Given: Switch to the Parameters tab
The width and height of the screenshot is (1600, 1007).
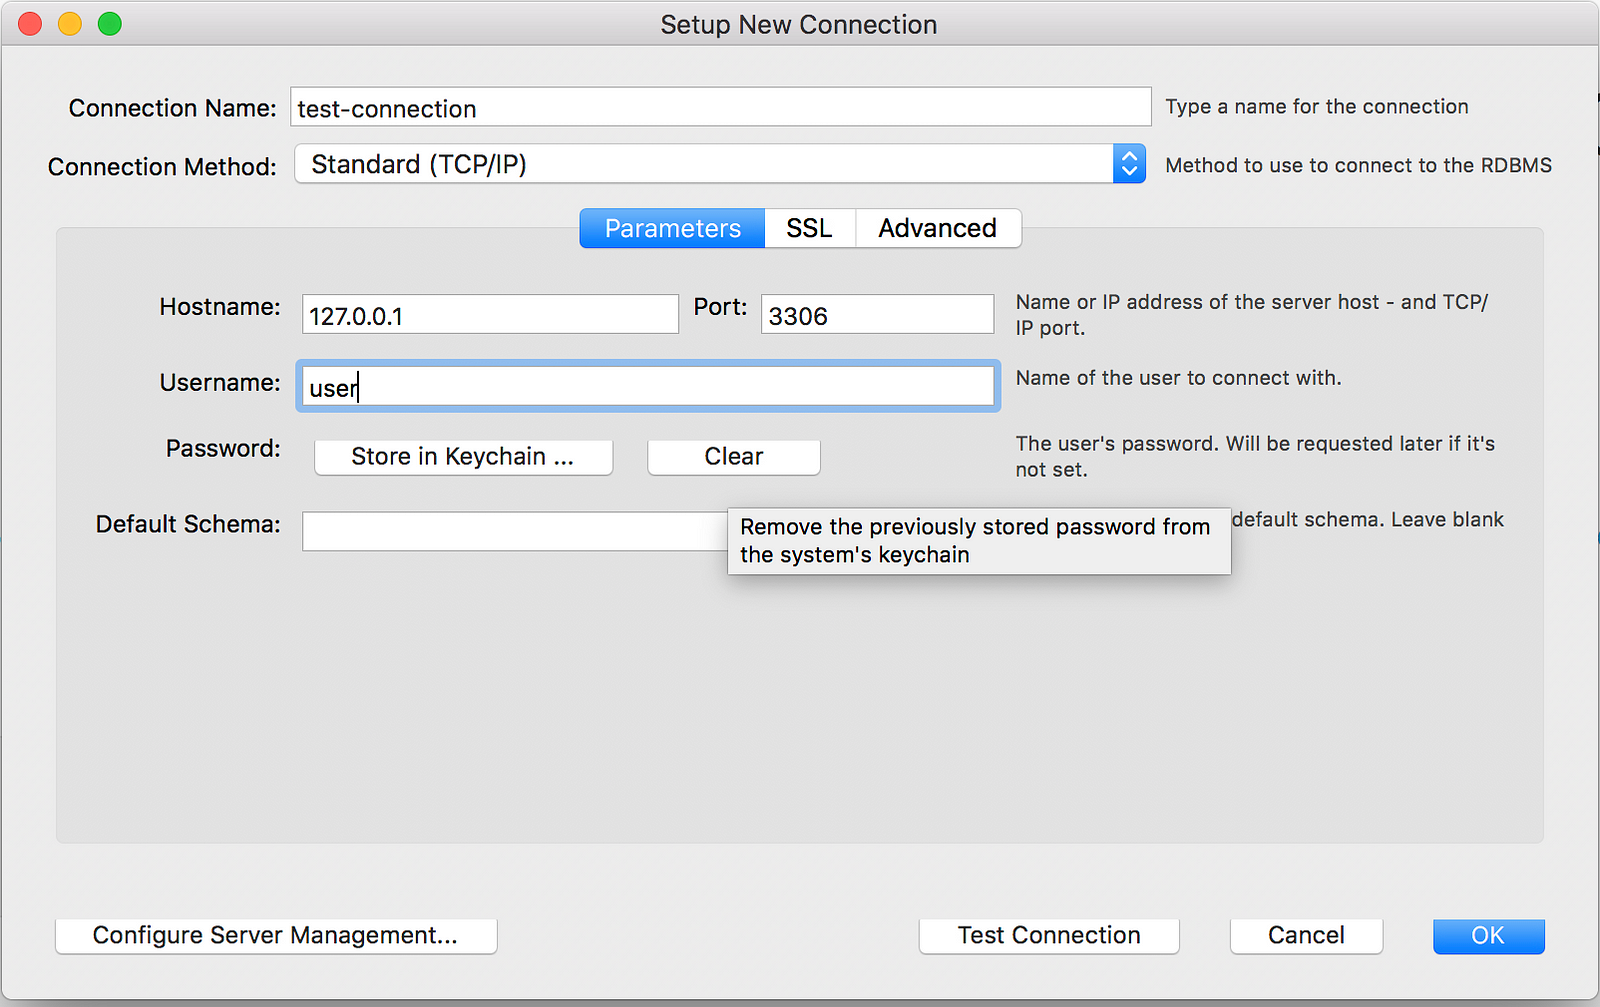Looking at the screenshot, I should pos(672,228).
